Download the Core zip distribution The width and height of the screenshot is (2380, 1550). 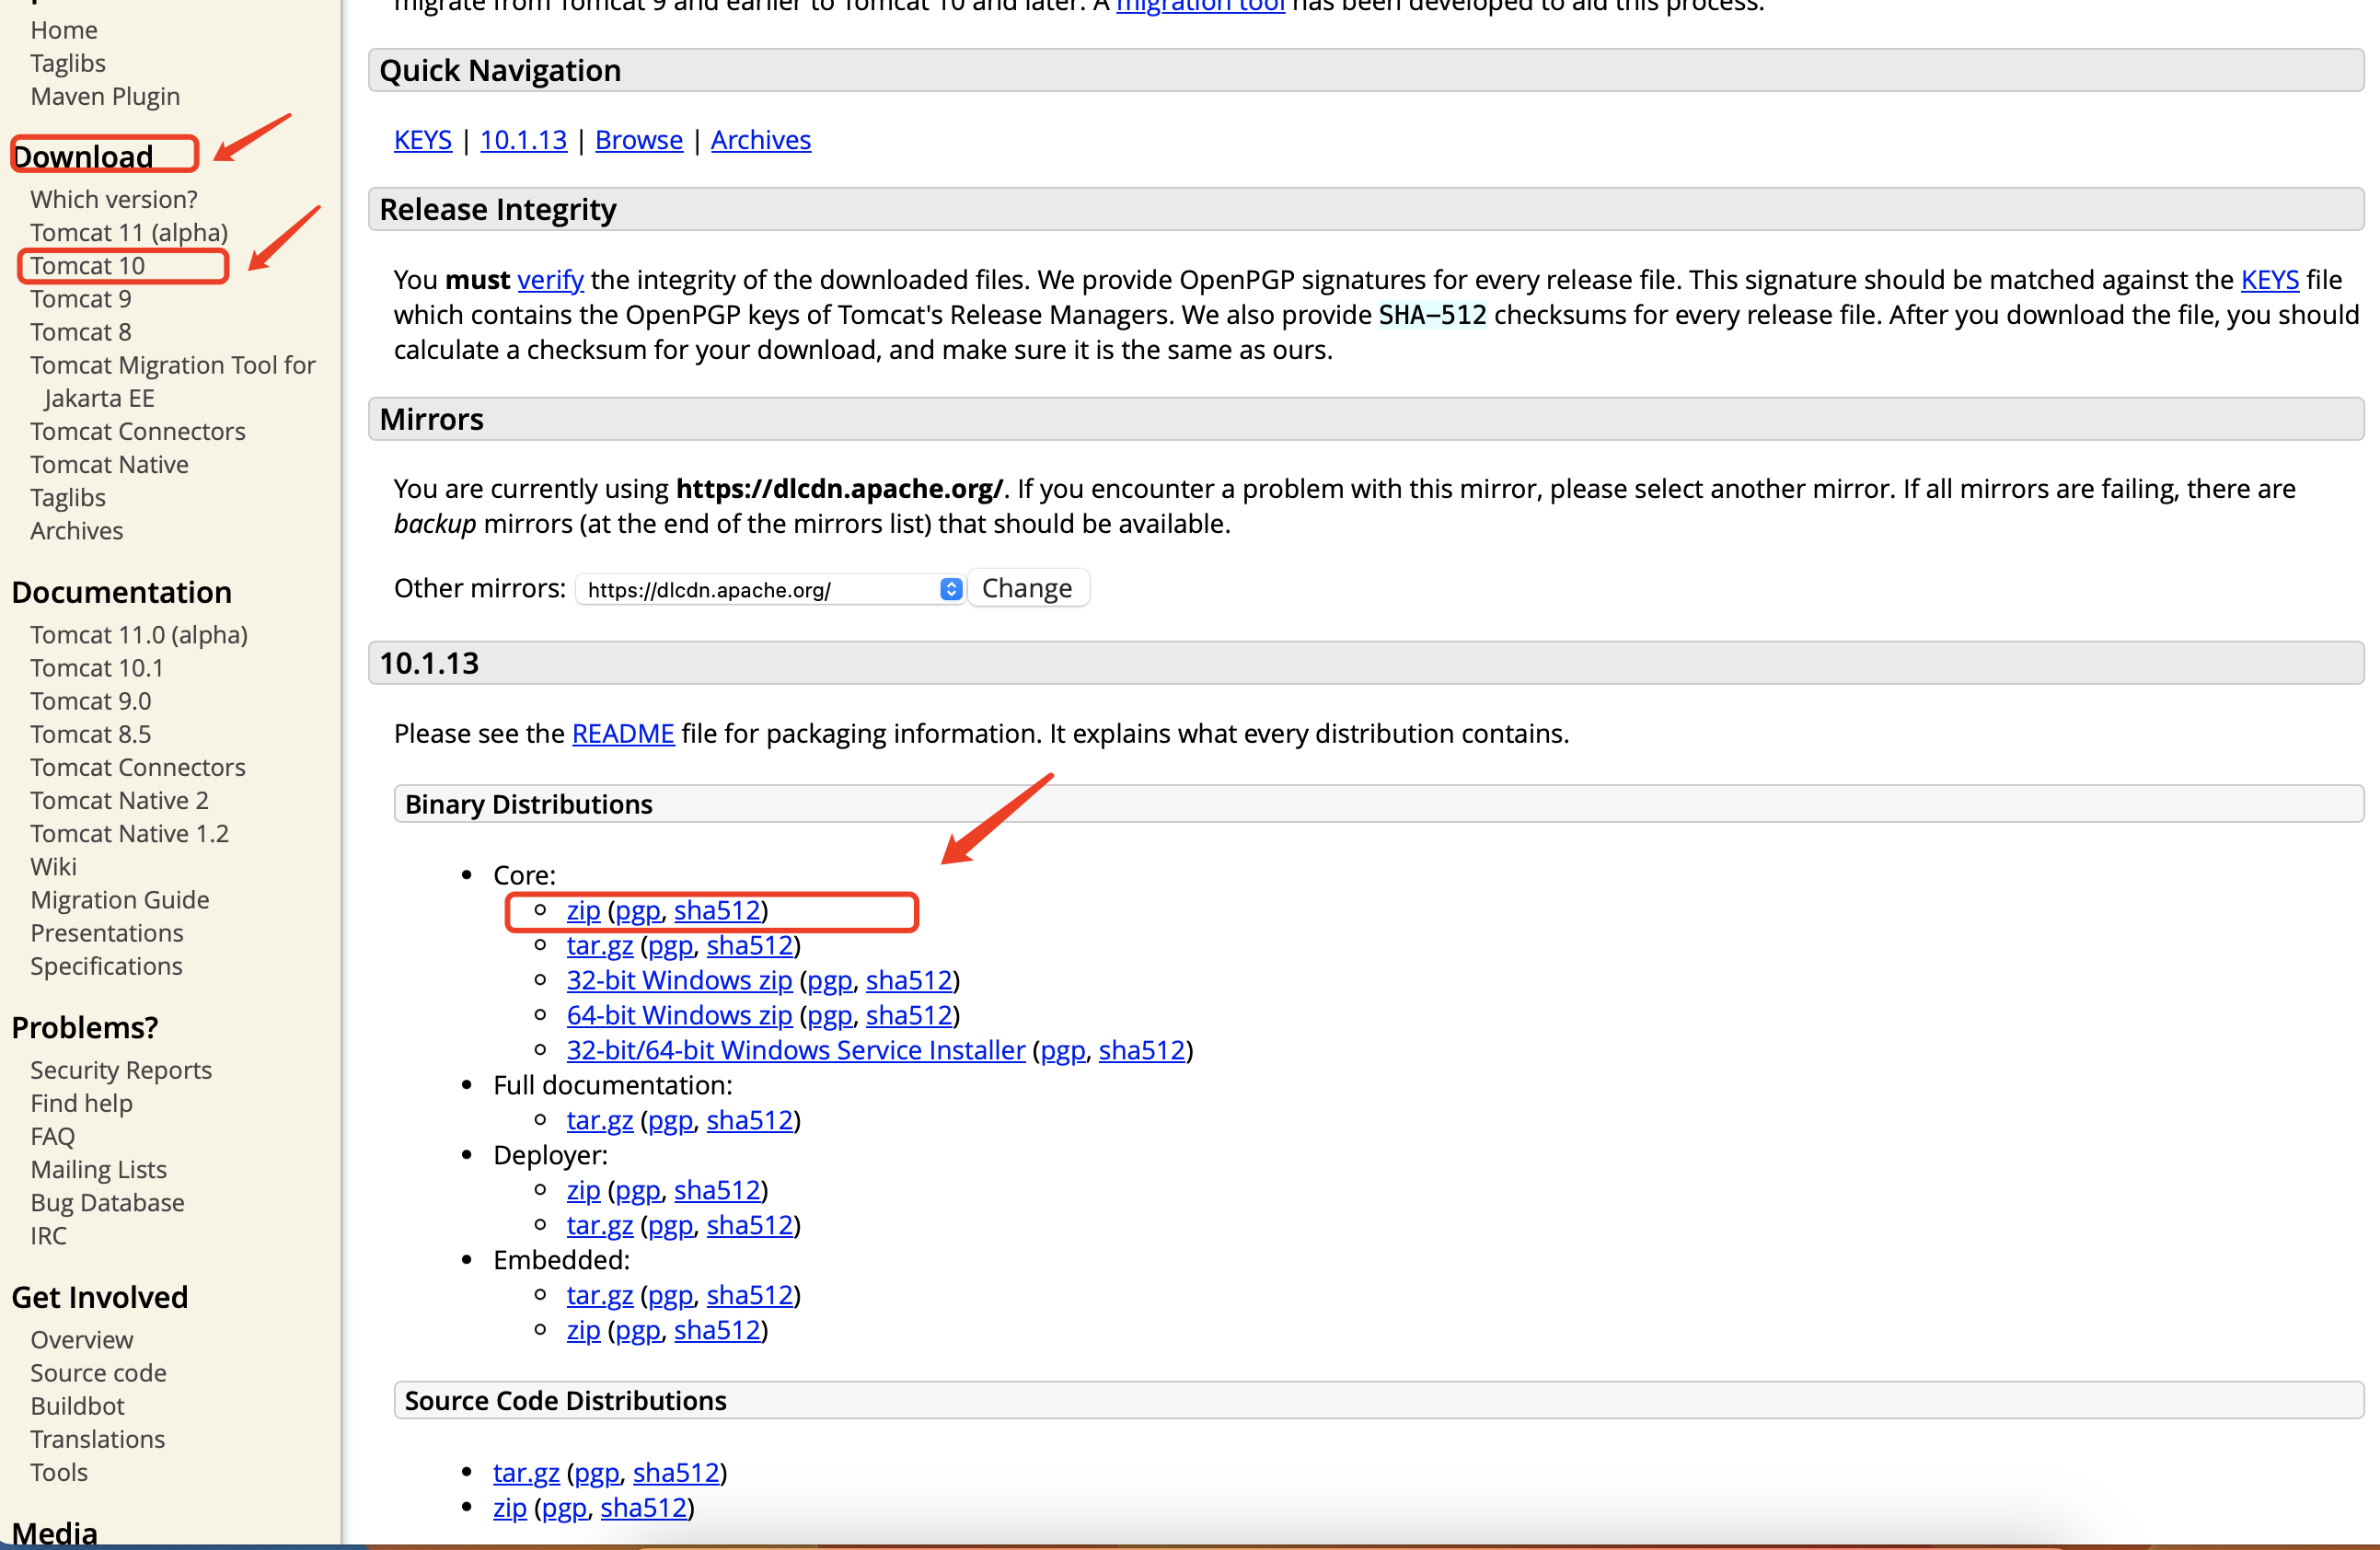(x=583, y=911)
